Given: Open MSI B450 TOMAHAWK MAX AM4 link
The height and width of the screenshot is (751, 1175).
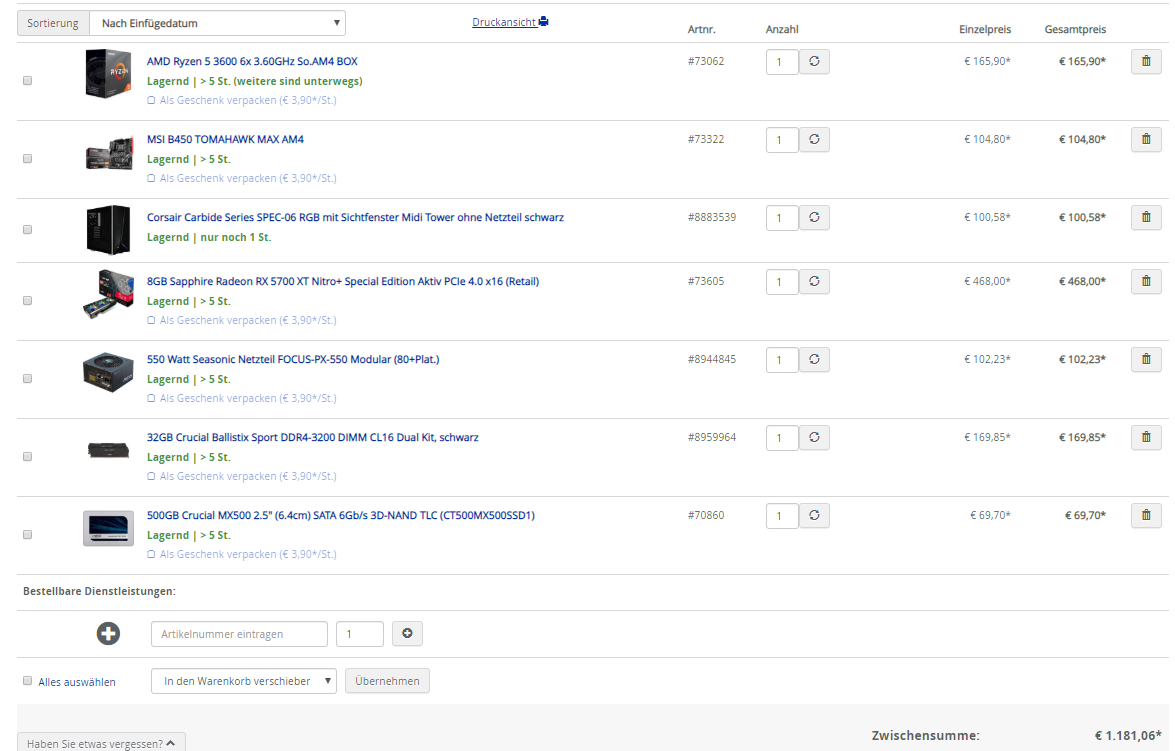Looking at the screenshot, I should [225, 139].
